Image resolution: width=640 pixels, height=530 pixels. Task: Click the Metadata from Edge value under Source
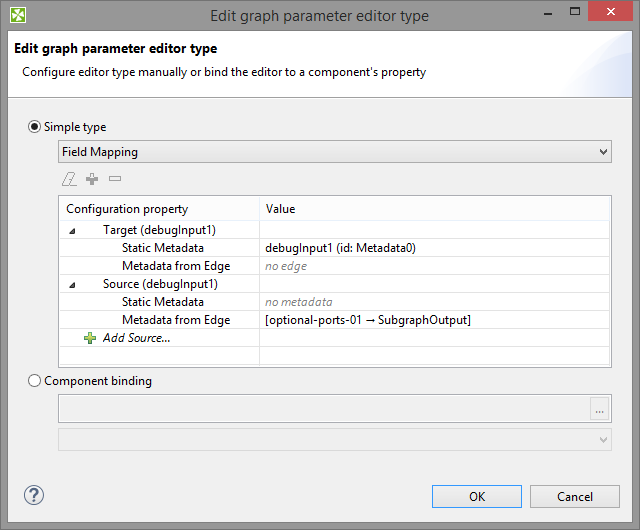[368, 320]
